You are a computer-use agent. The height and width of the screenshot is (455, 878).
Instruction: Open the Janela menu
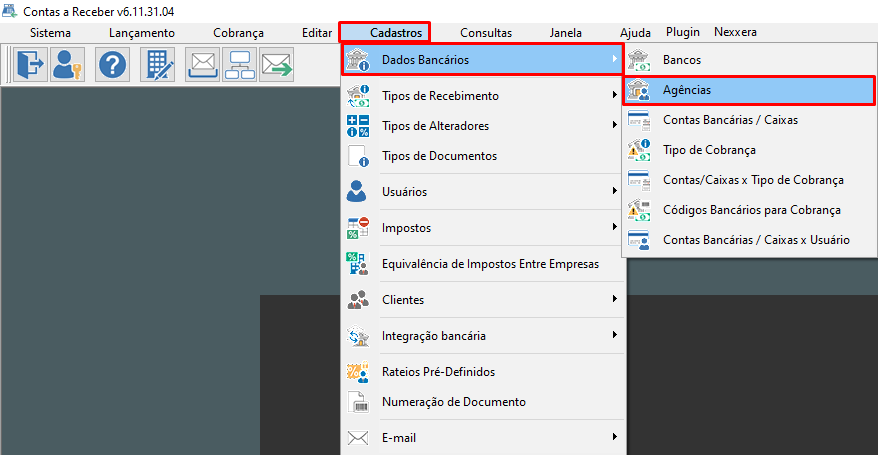tap(566, 33)
